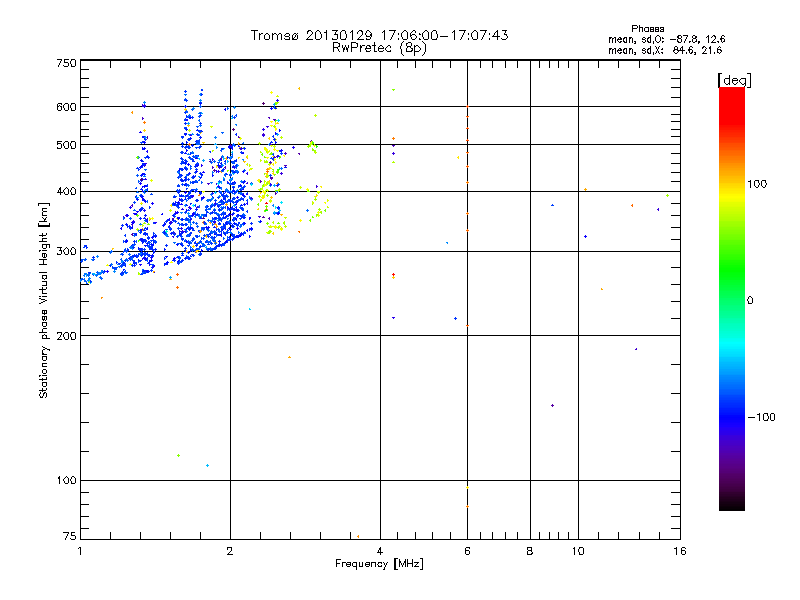
Task: Click the '600' y-axis tick label
Action: [x=66, y=107]
